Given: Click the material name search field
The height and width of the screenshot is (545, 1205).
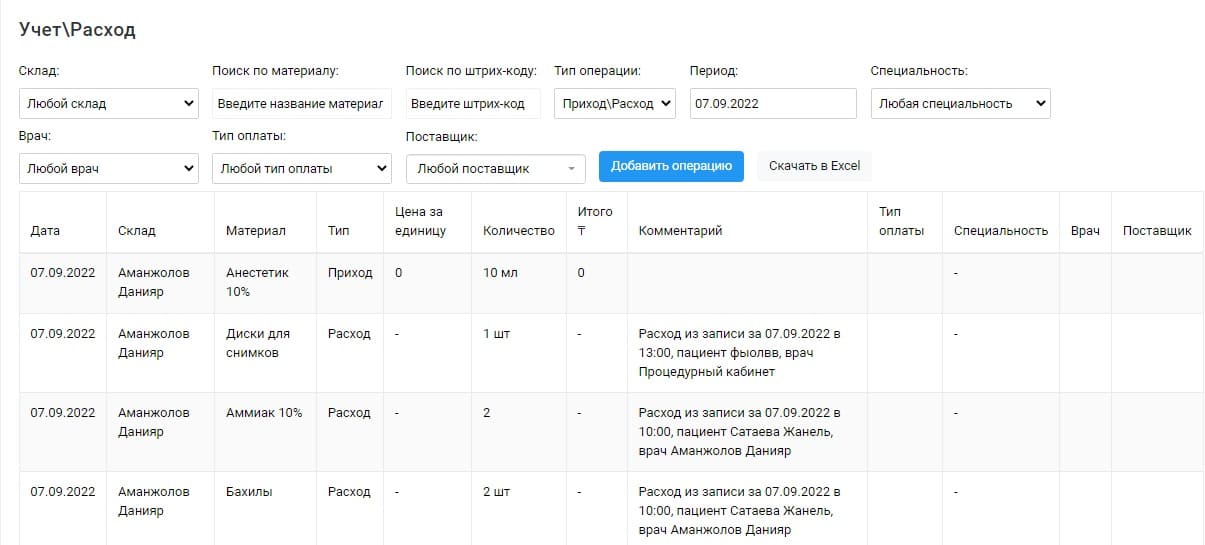Looking at the screenshot, I should point(301,104).
